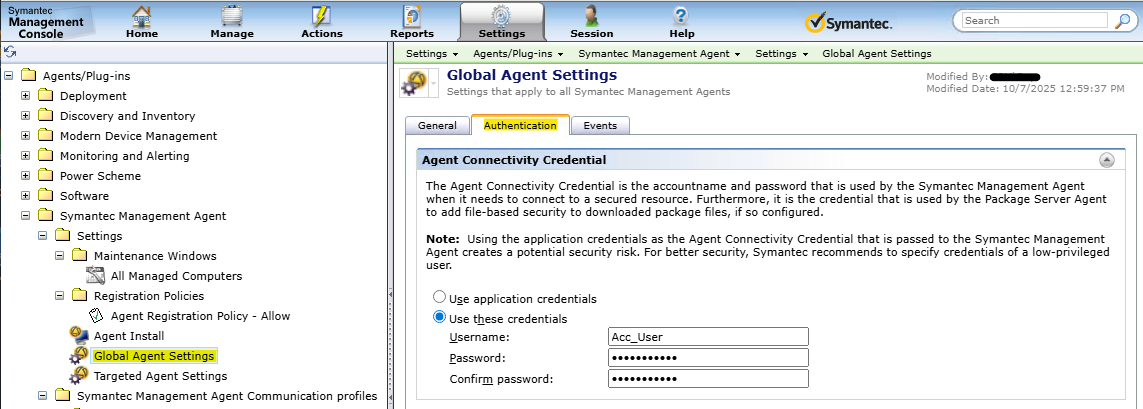Refresh the navigation tree

[x=9, y=52]
